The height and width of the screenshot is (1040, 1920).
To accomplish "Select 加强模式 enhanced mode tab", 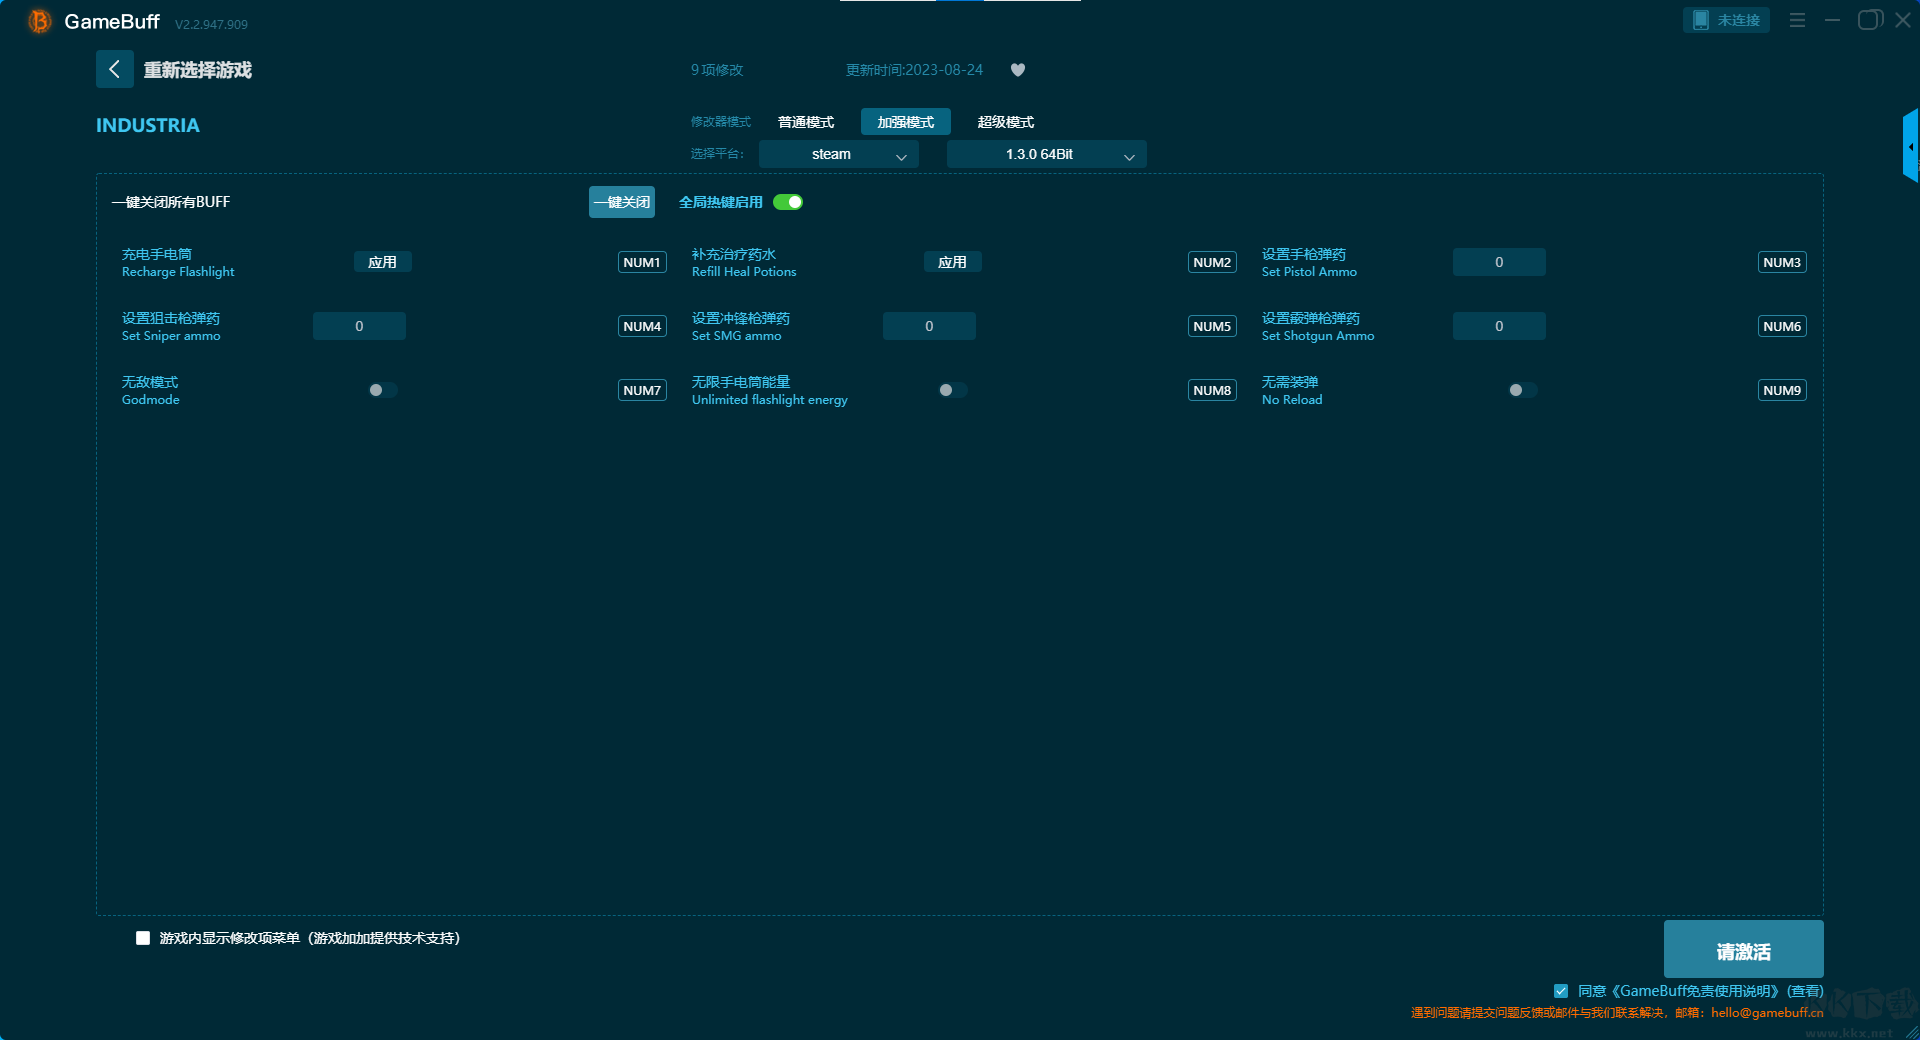I will (x=906, y=122).
